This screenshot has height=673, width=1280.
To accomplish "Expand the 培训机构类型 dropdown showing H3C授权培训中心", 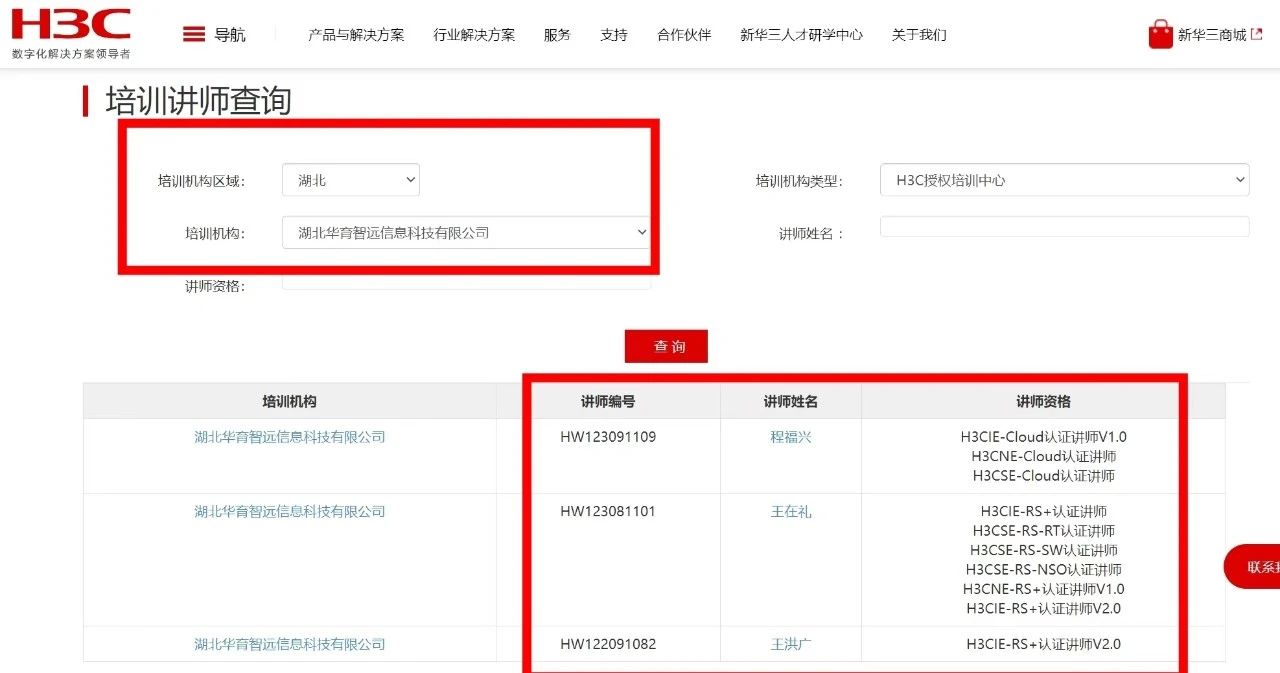I will click(x=1065, y=180).
